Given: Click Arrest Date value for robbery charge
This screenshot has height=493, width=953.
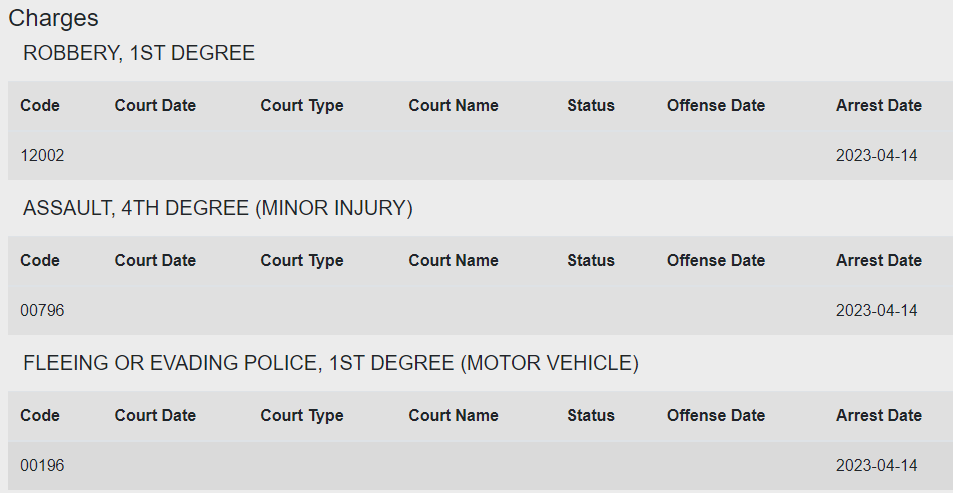Looking at the screenshot, I should click(x=876, y=156).
